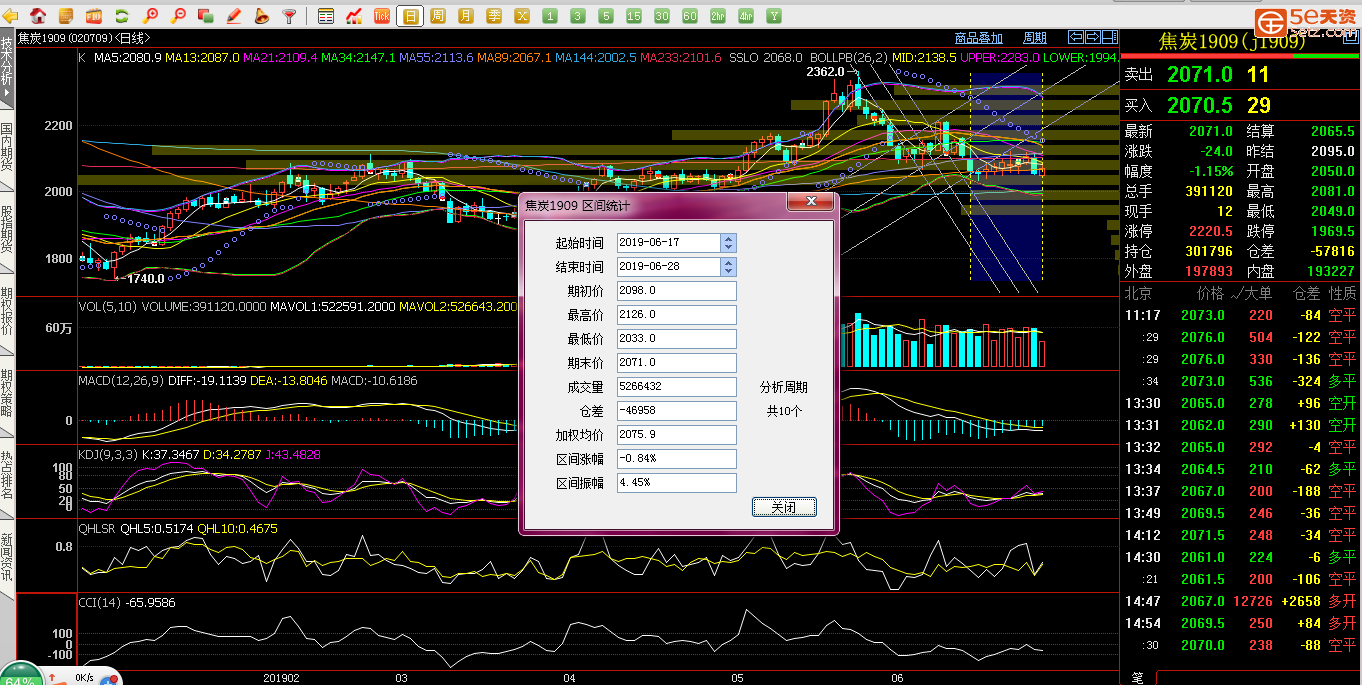Image resolution: width=1362 pixels, height=685 pixels.
Task: Click the F10 info icon
Action: point(94,16)
